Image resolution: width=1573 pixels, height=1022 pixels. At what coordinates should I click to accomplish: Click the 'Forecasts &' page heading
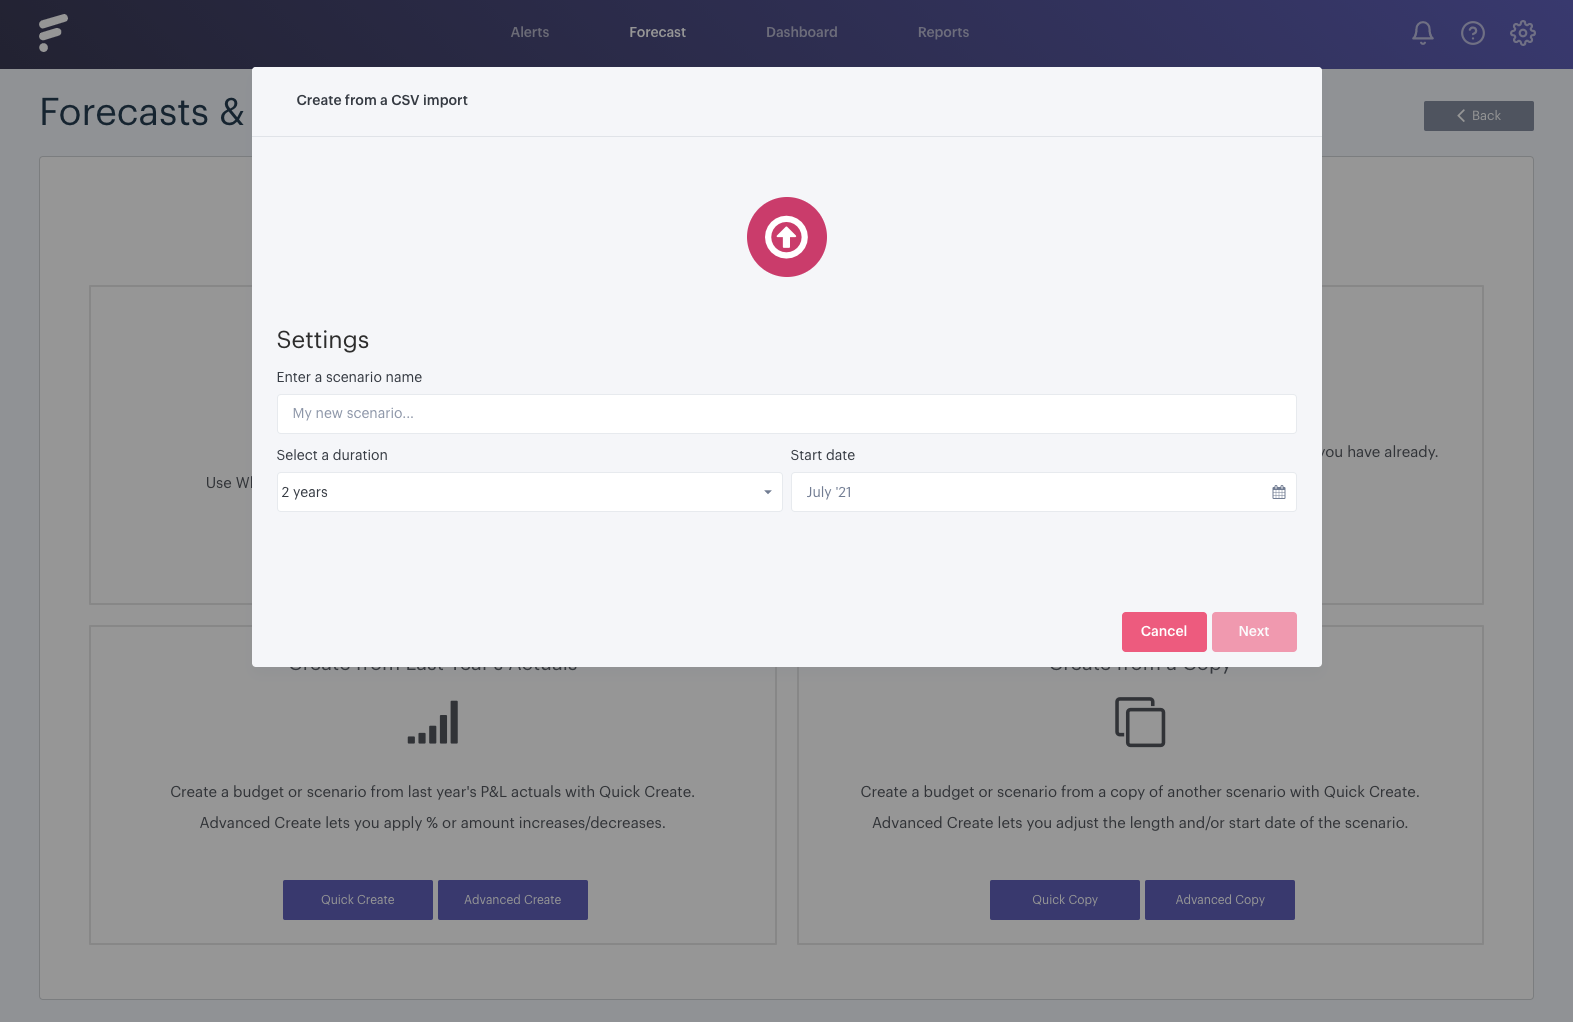[142, 112]
